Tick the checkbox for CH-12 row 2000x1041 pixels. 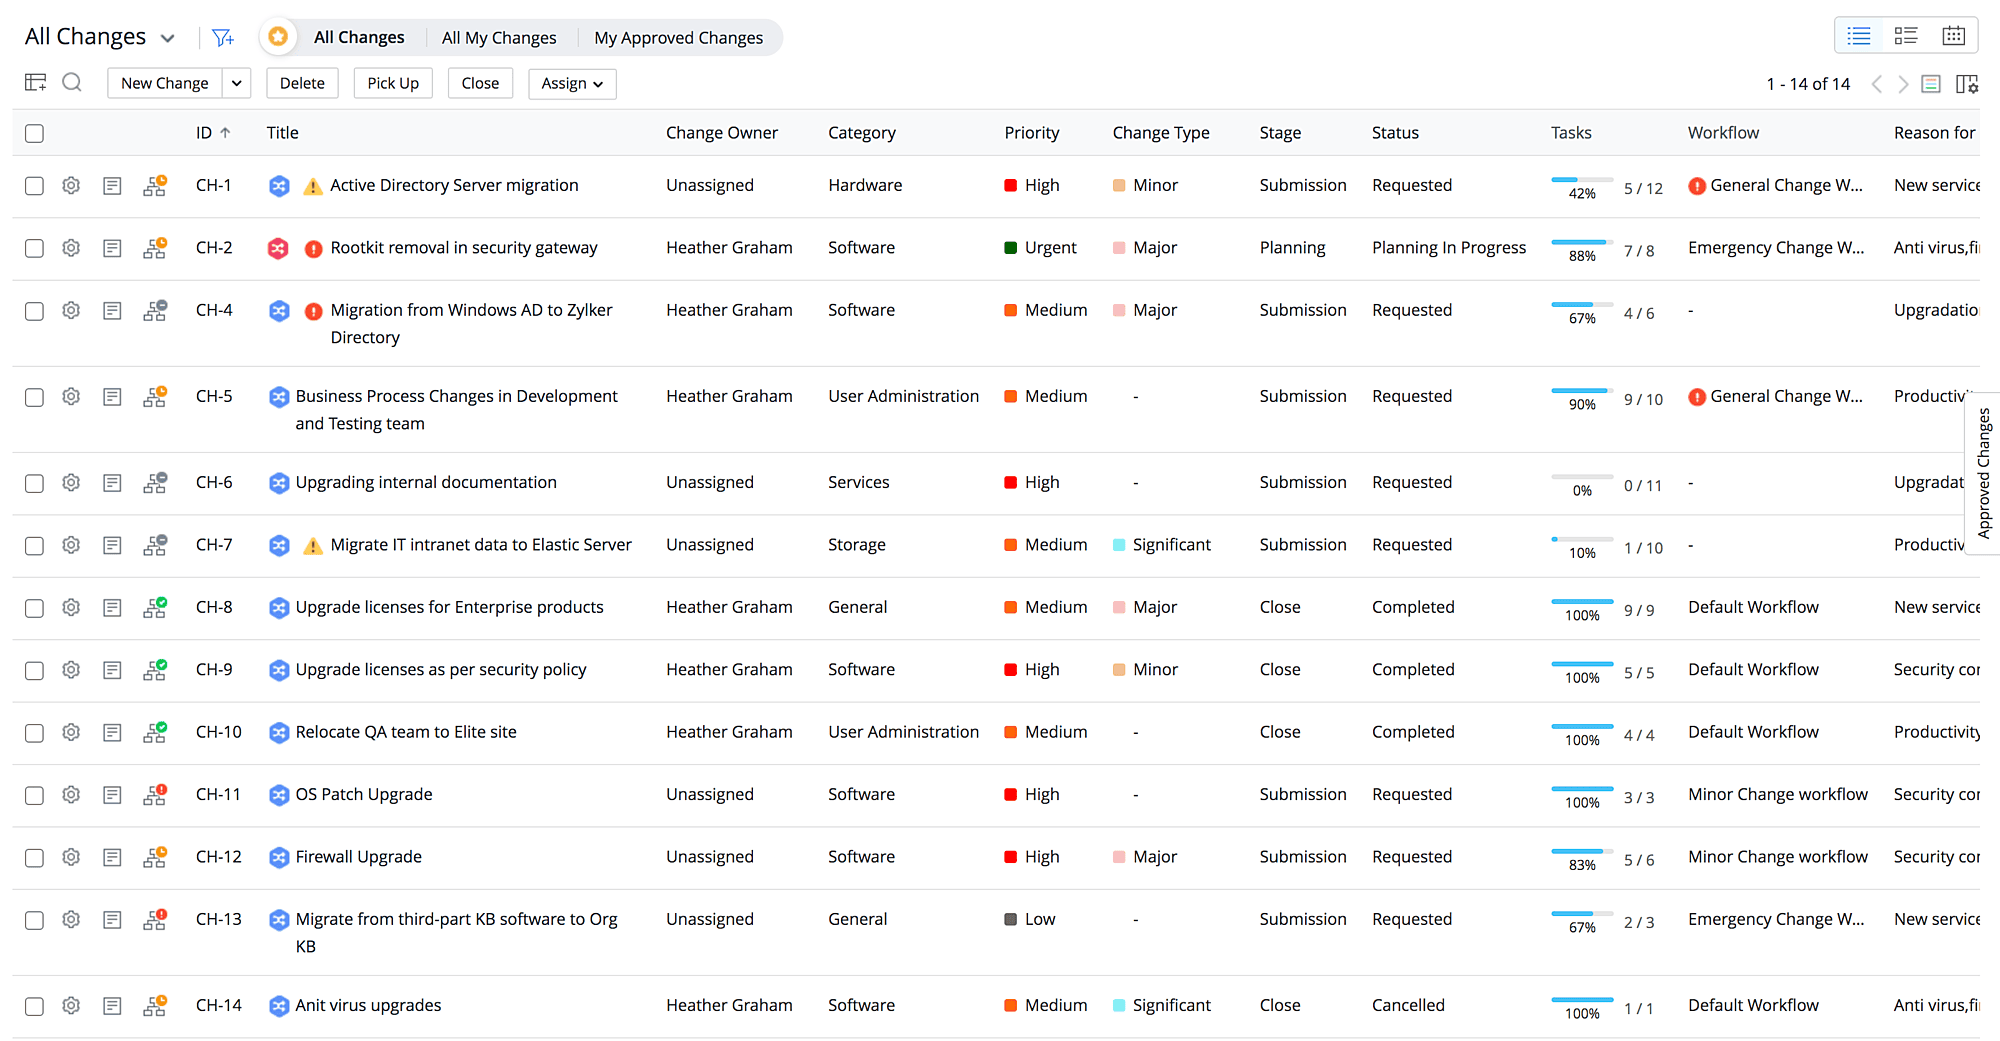(x=35, y=858)
